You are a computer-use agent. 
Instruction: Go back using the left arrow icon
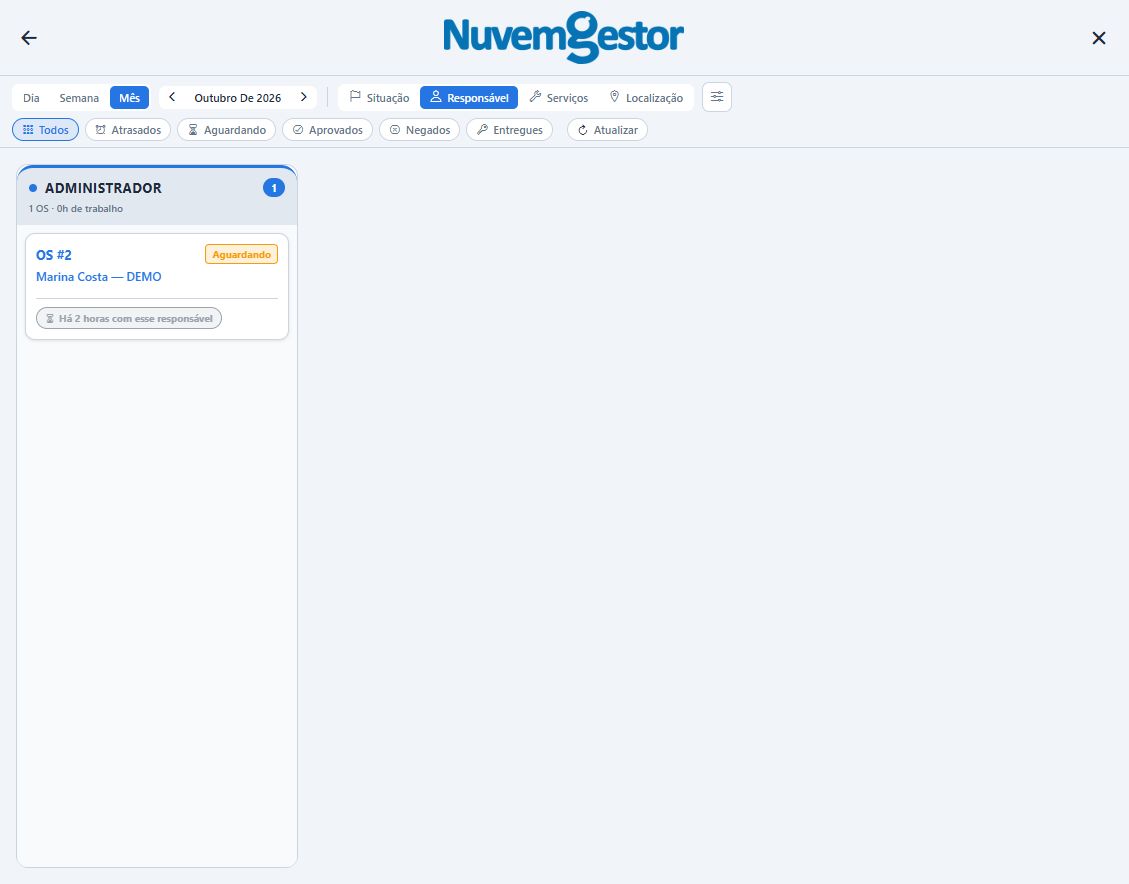[29, 37]
